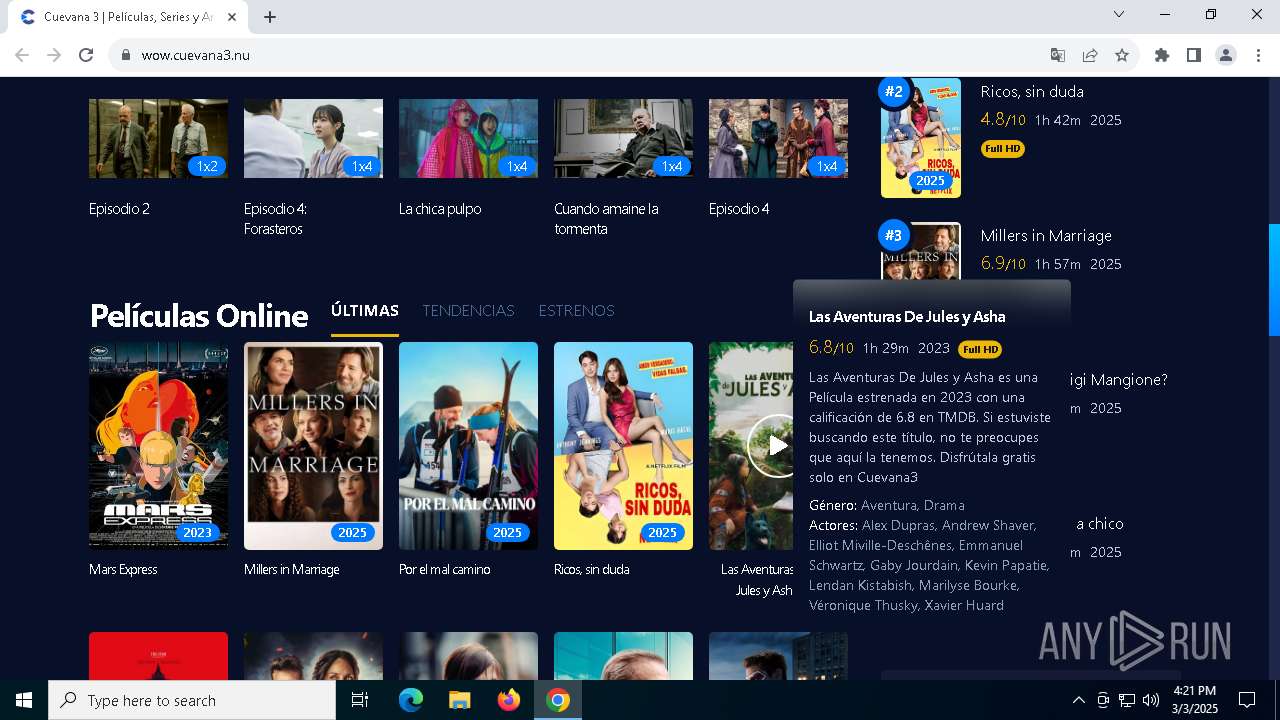Image resolution: width=1280 pixels, height=720 pixels.
Task: Open the Mars Express poster
Action: (158, 446)
